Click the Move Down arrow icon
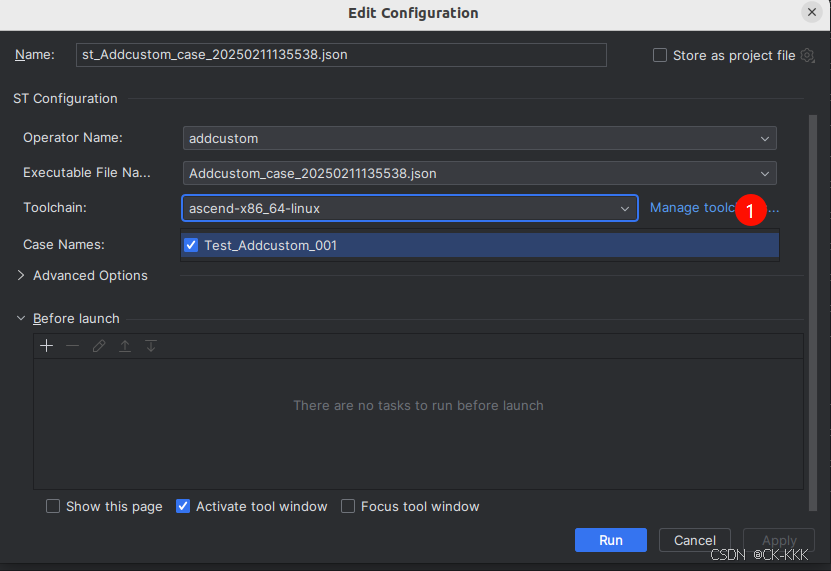Screen dimensions: 831x571 (151, 346)
